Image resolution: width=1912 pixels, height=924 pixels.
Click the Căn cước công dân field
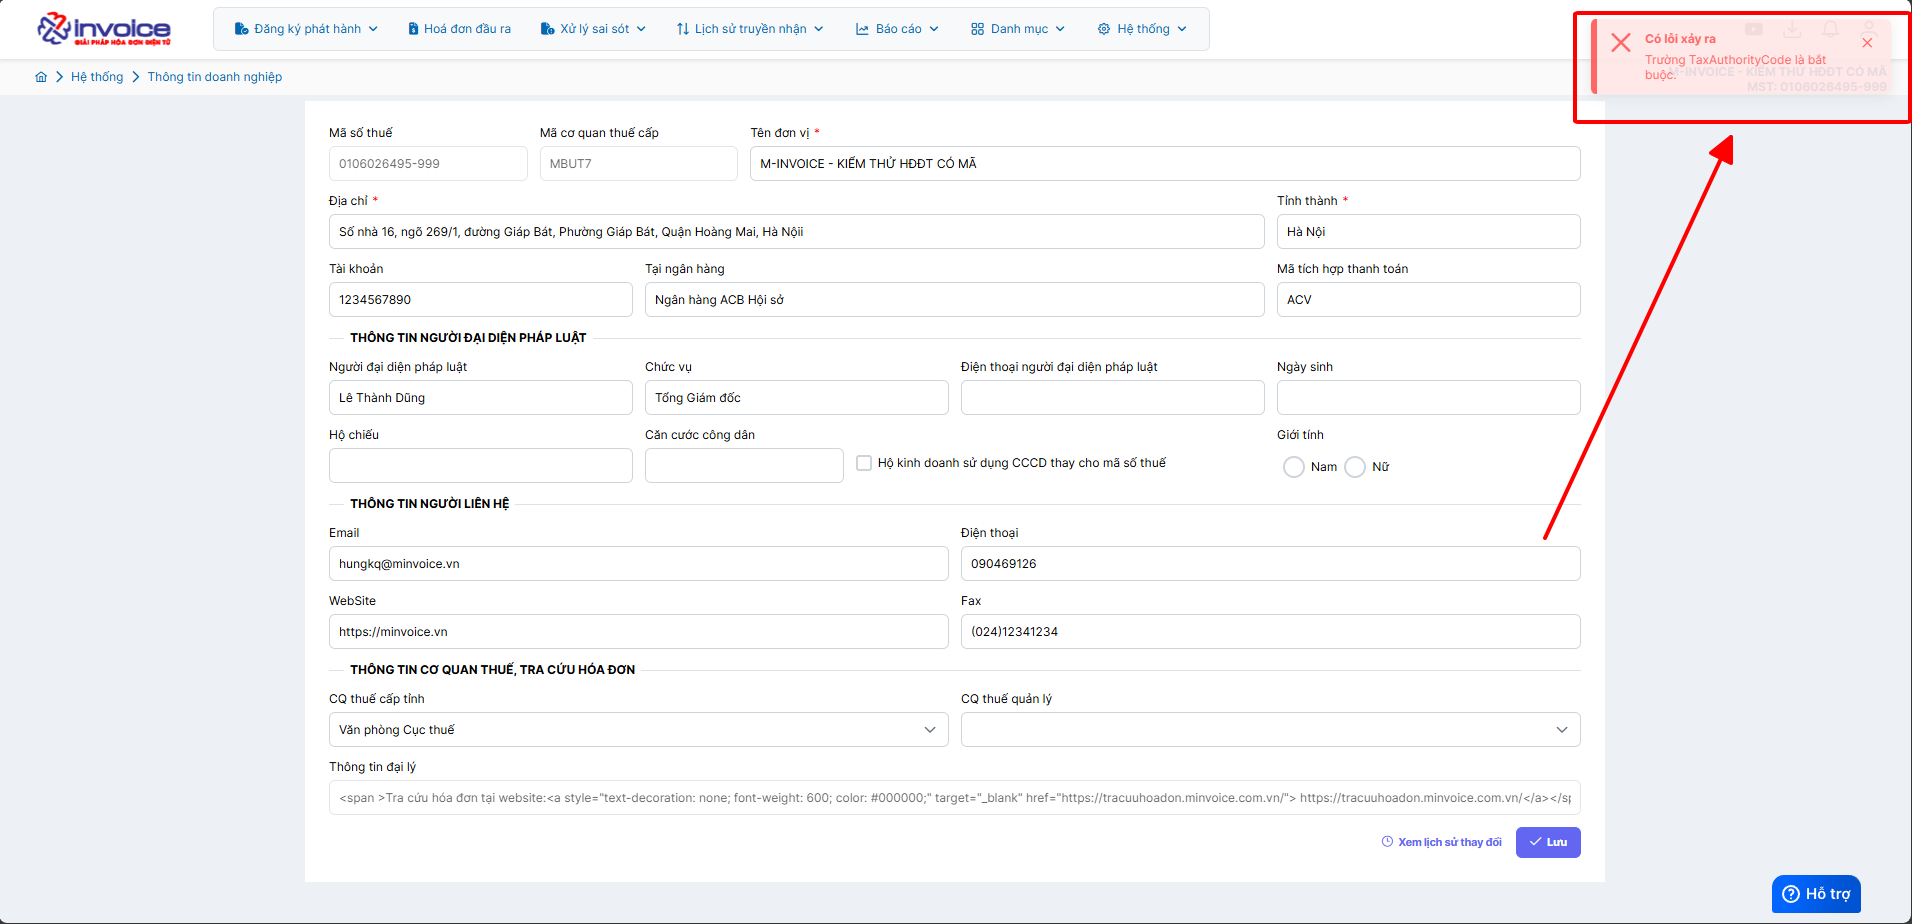(x=744, y=466)
